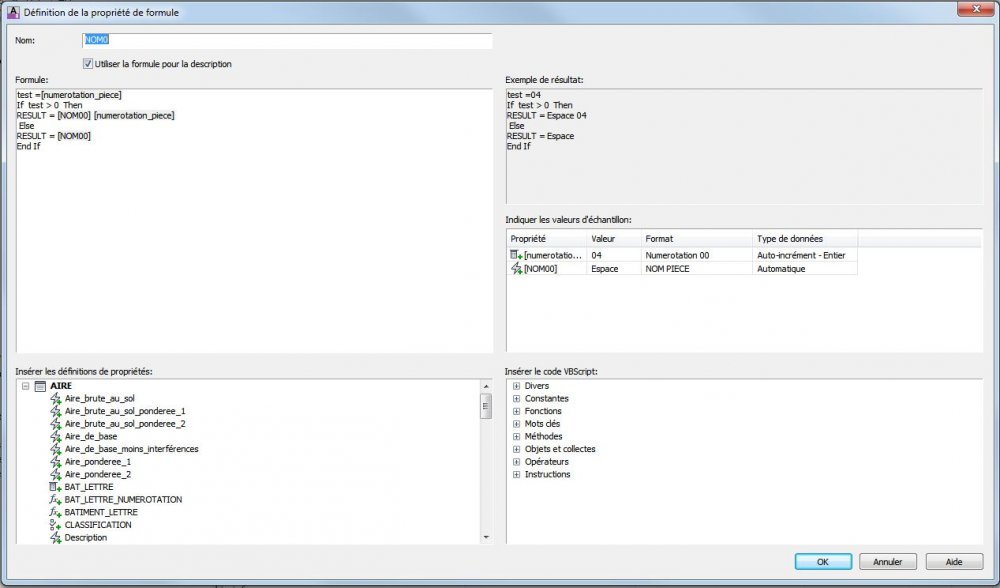This screenshot has height=588, width=1000.
Task: Confirm with the OK button
Action: pos(823,562)
